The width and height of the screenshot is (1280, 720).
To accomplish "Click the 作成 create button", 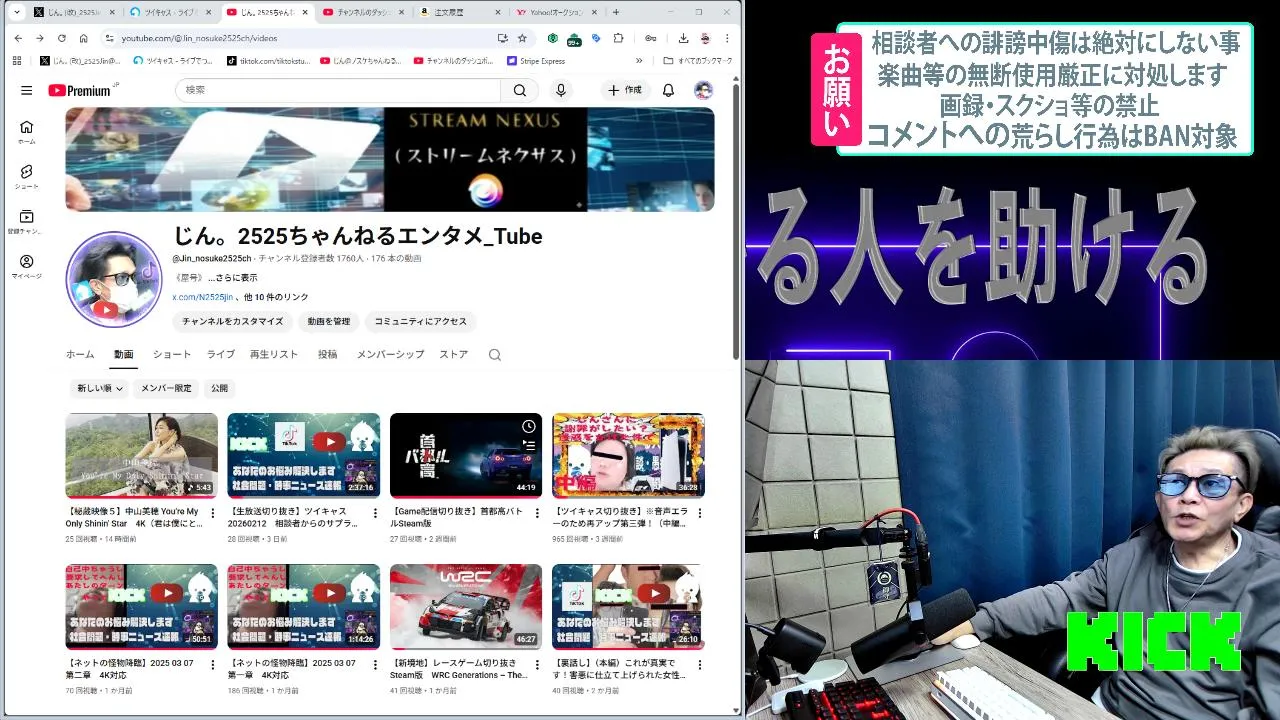I will click(625, 90).
